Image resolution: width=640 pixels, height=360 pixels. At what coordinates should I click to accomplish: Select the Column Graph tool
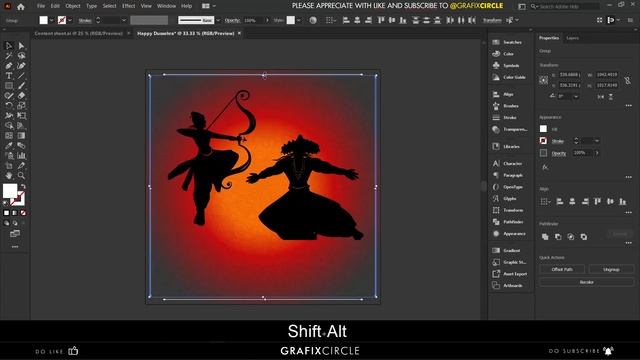click(x=21, y=156)
